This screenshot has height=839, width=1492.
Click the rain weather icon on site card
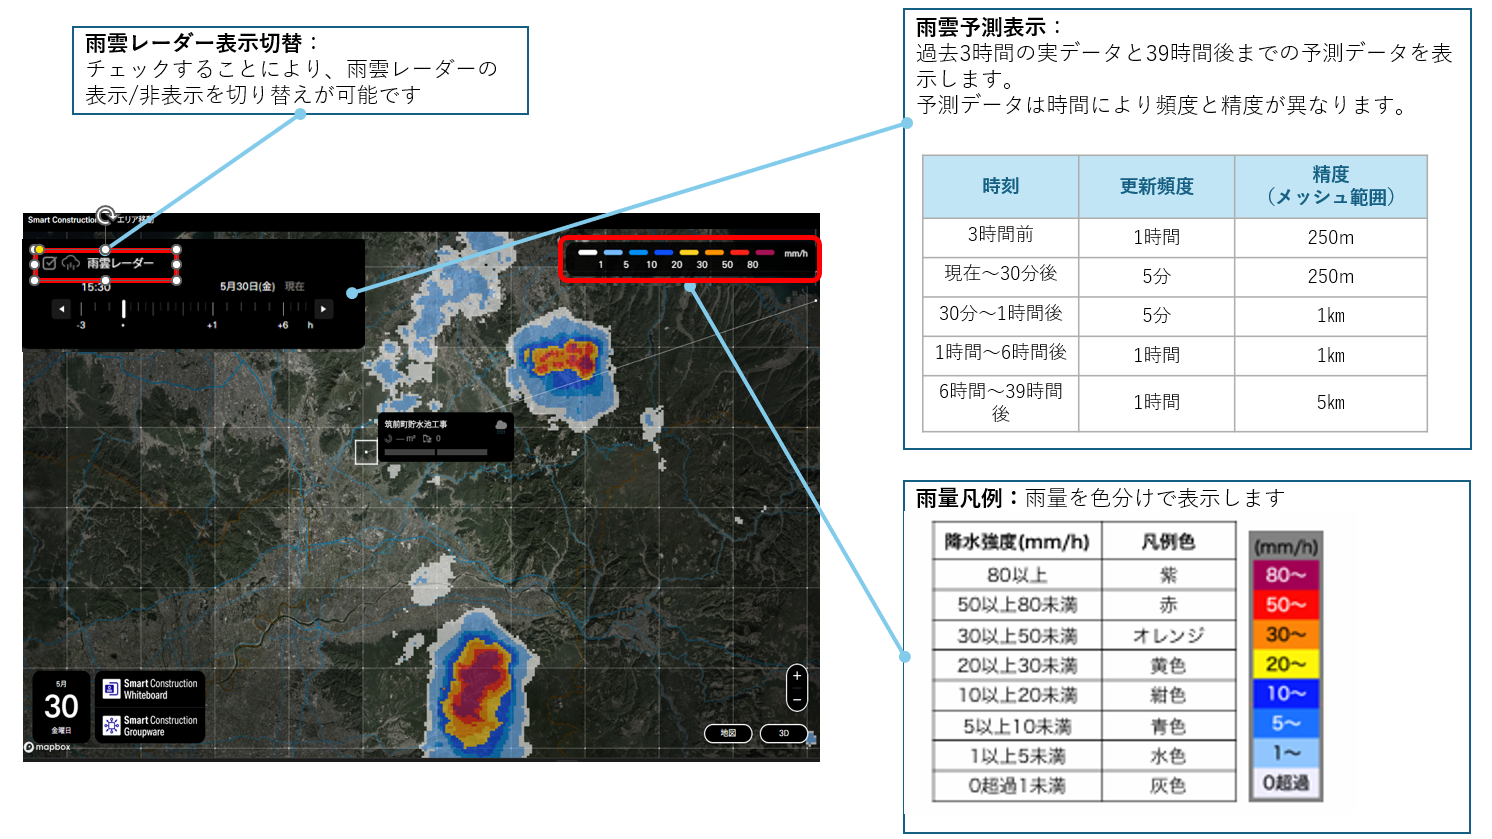[501, 426]
